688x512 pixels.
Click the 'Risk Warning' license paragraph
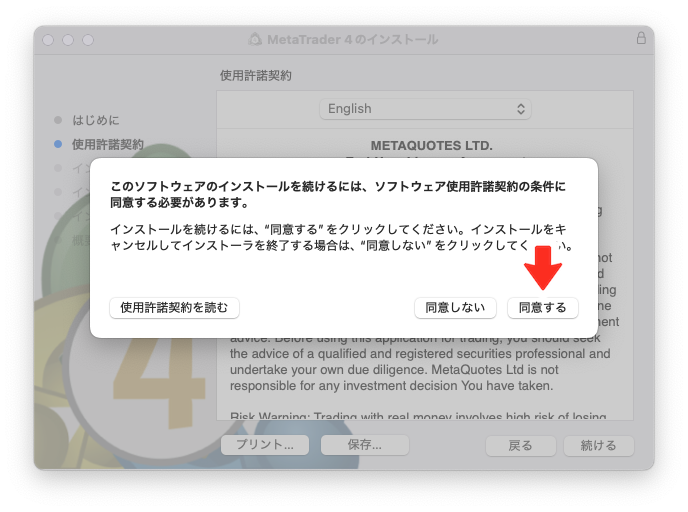[x=418, y=416]
